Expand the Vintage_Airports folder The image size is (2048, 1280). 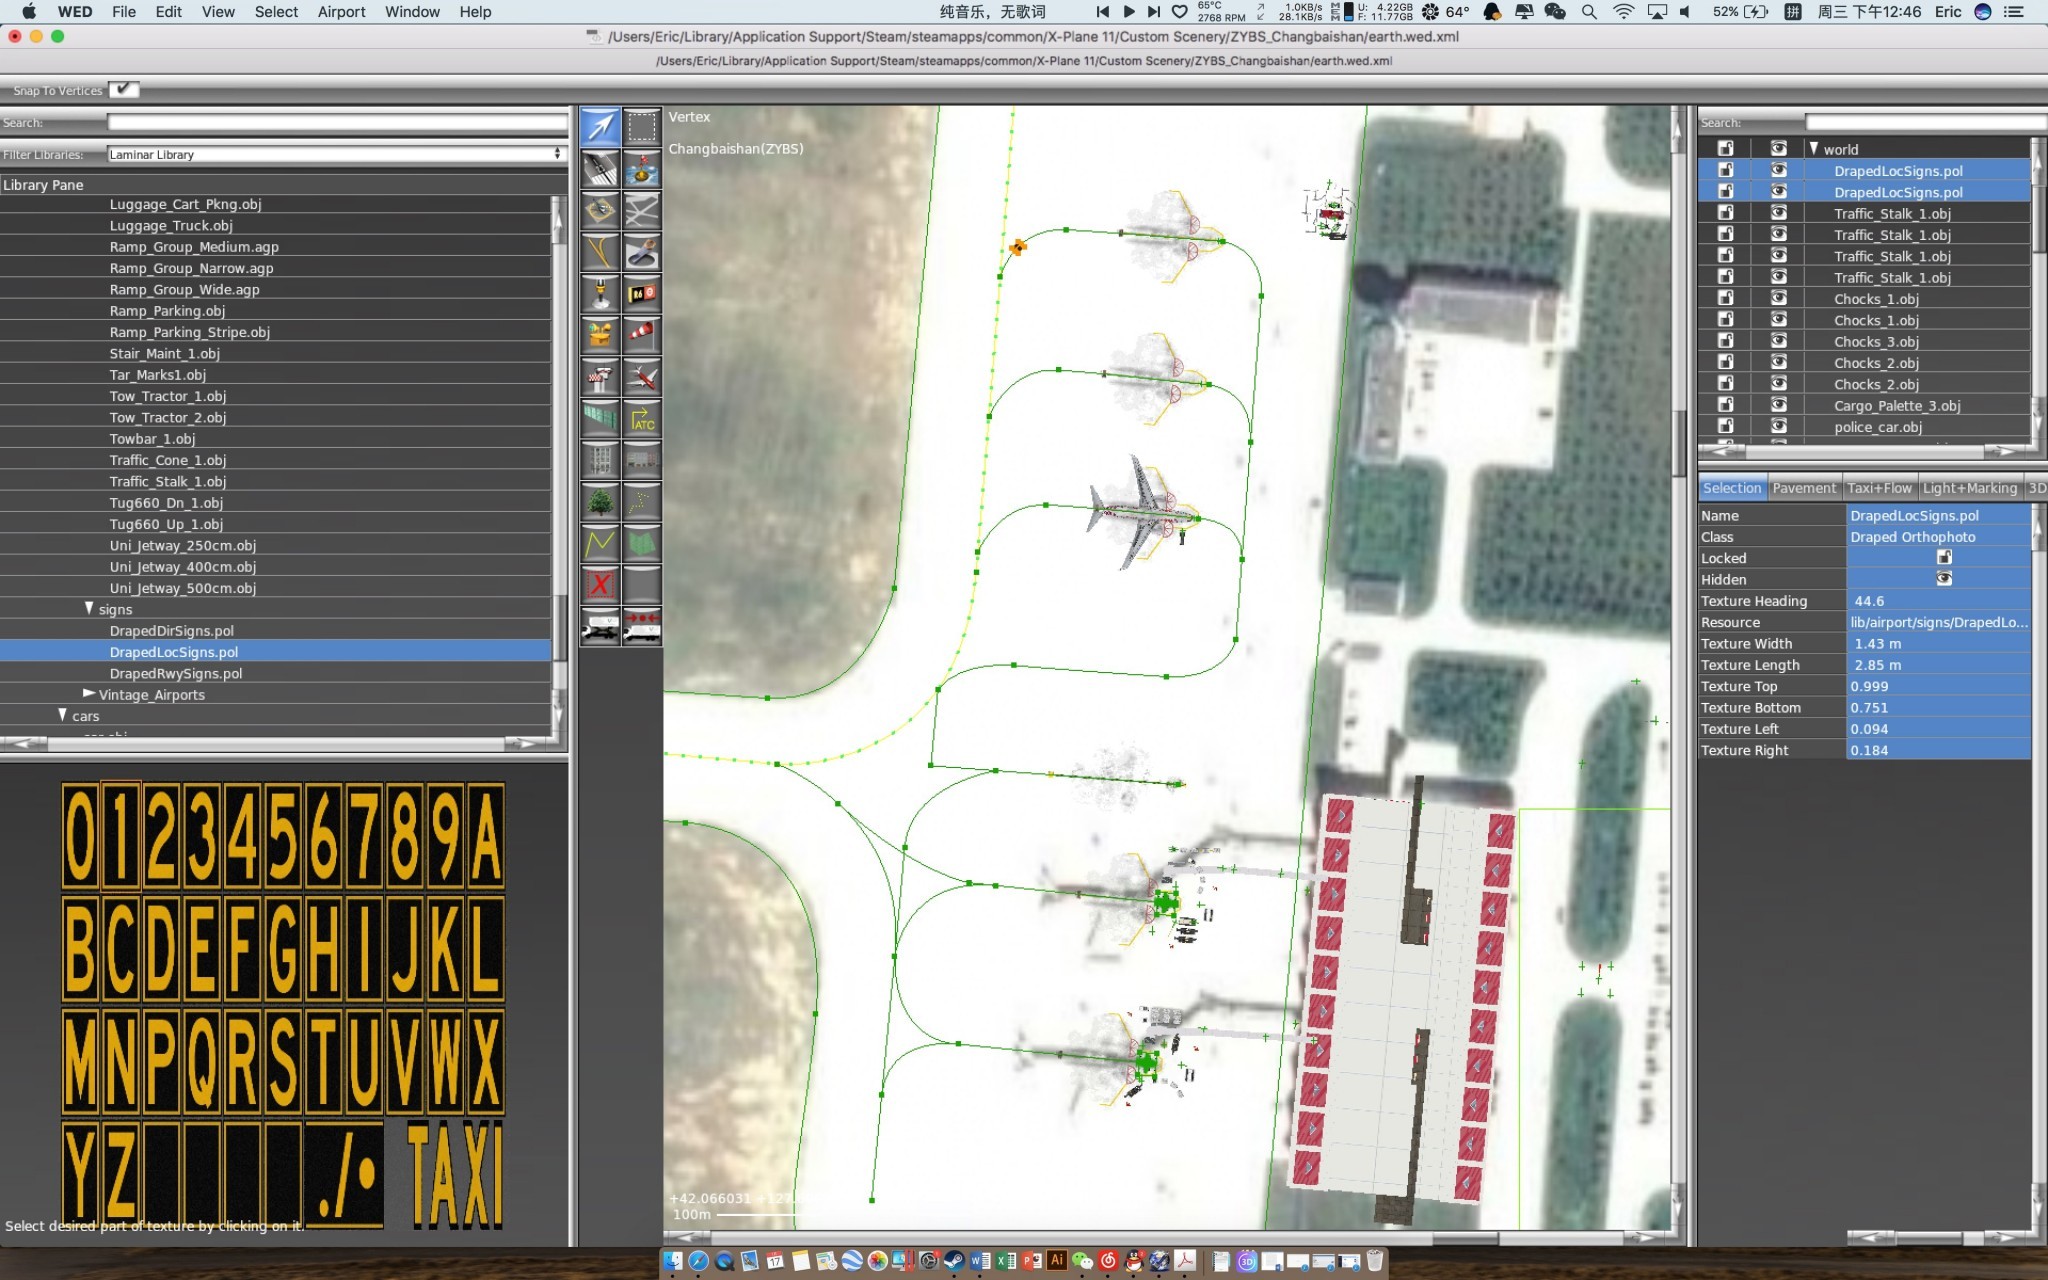tap(89, 693)
